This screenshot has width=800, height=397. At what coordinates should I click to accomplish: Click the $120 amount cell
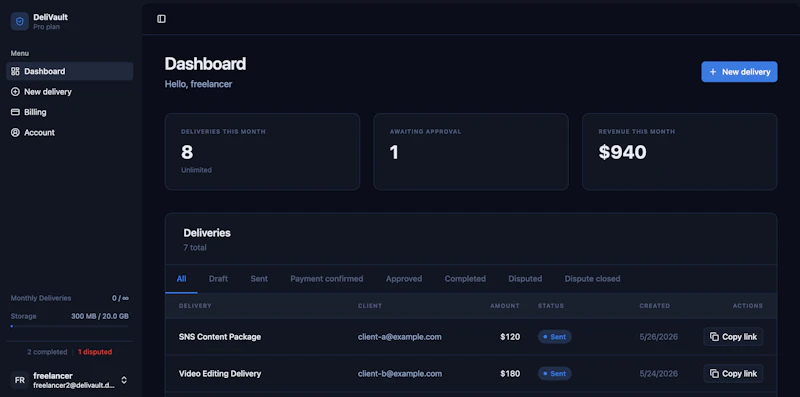(510, 337)
